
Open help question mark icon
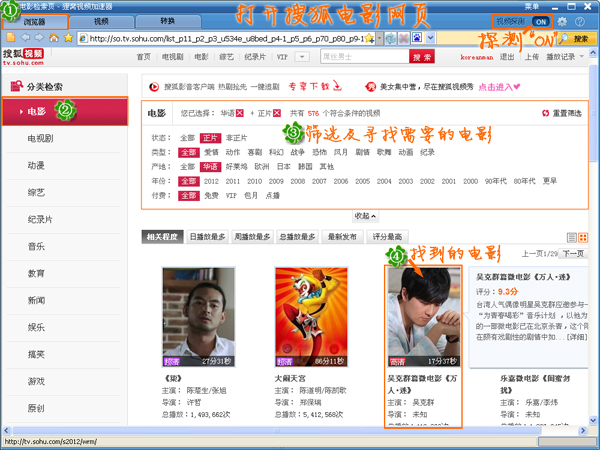click(580, 22)
